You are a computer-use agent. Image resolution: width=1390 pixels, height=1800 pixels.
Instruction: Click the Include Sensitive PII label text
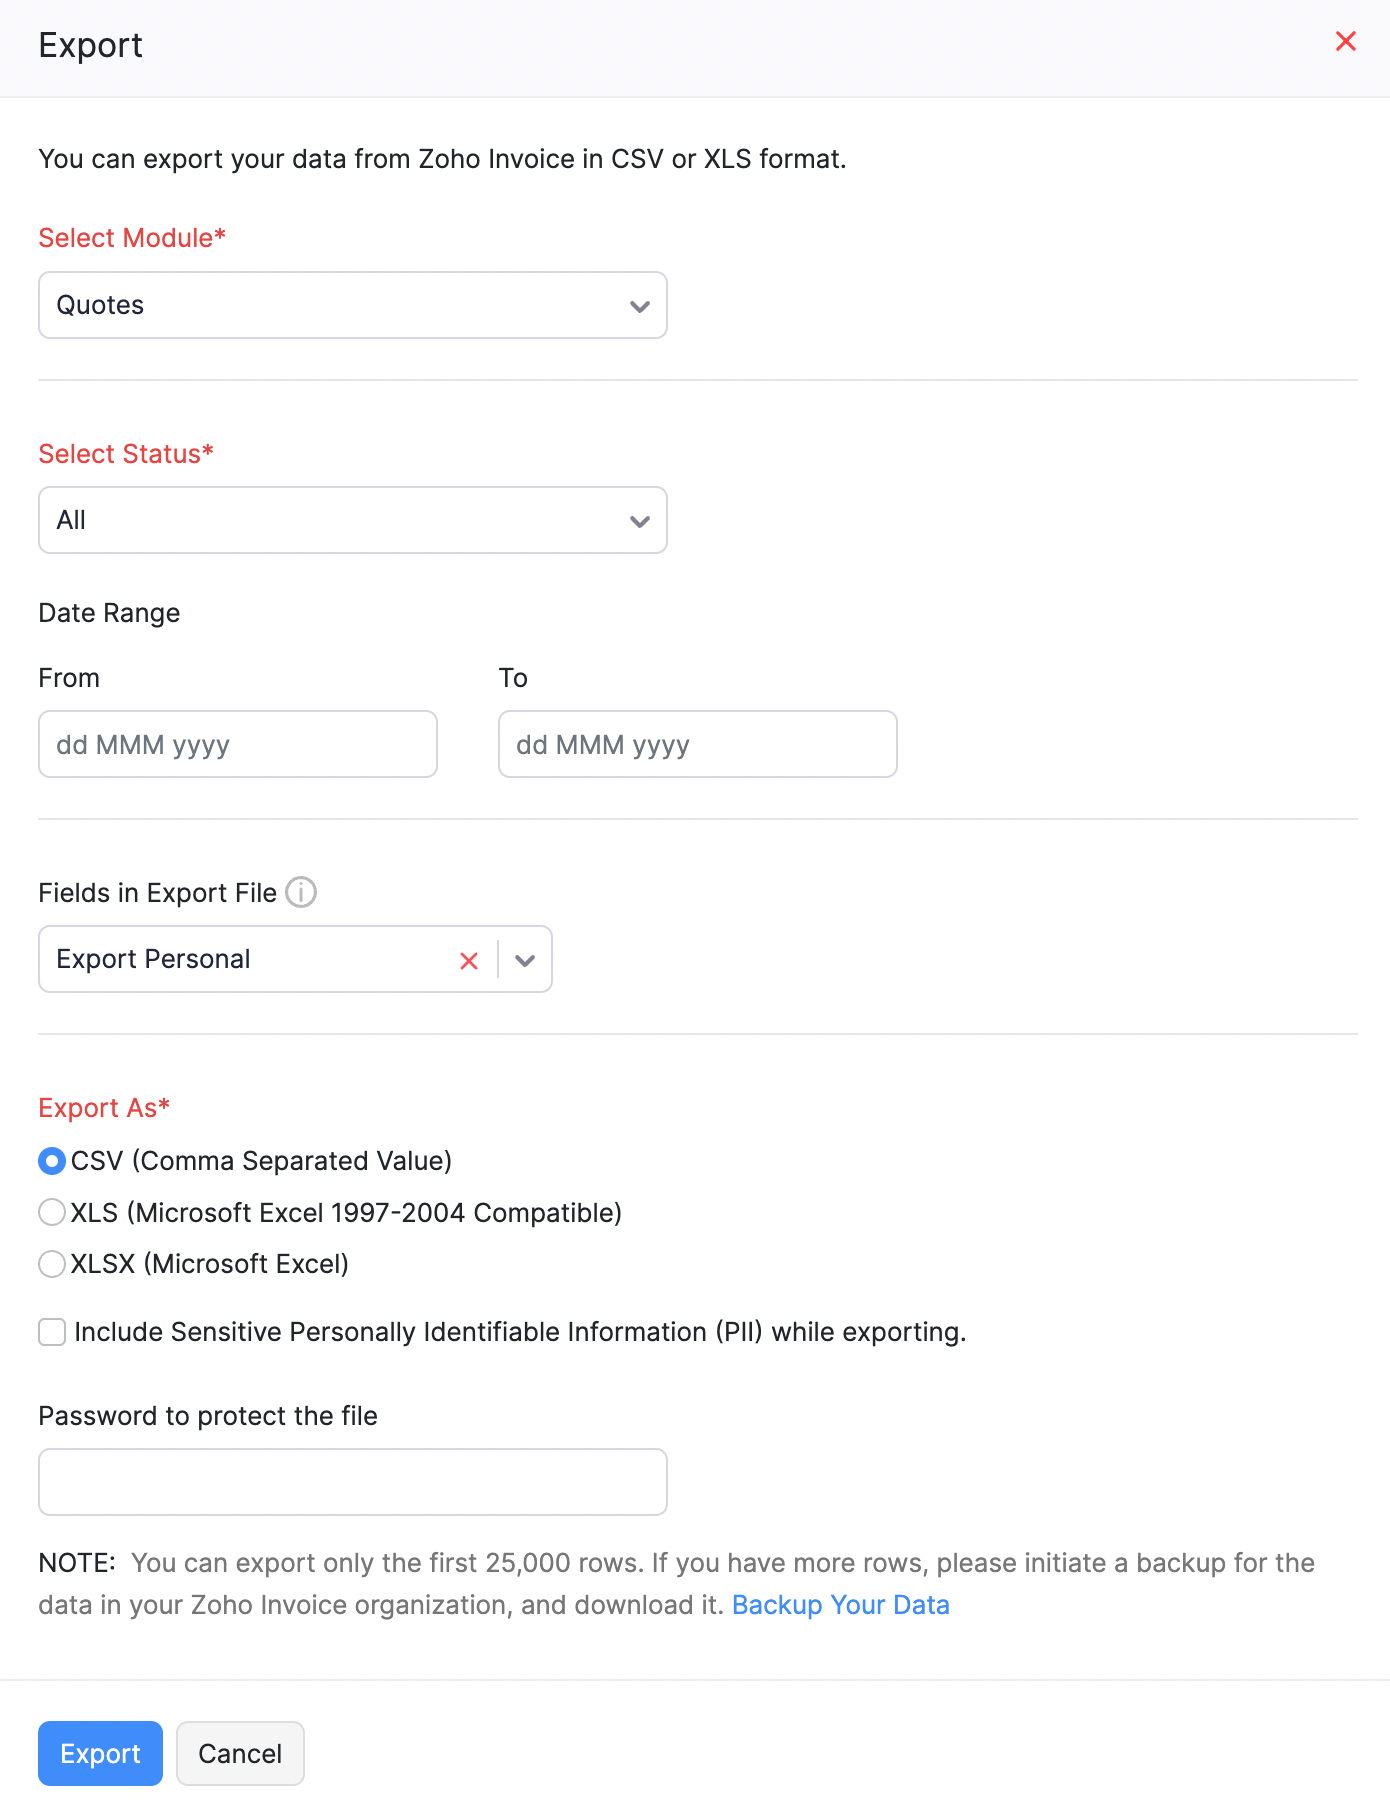tap(520, 1332)
